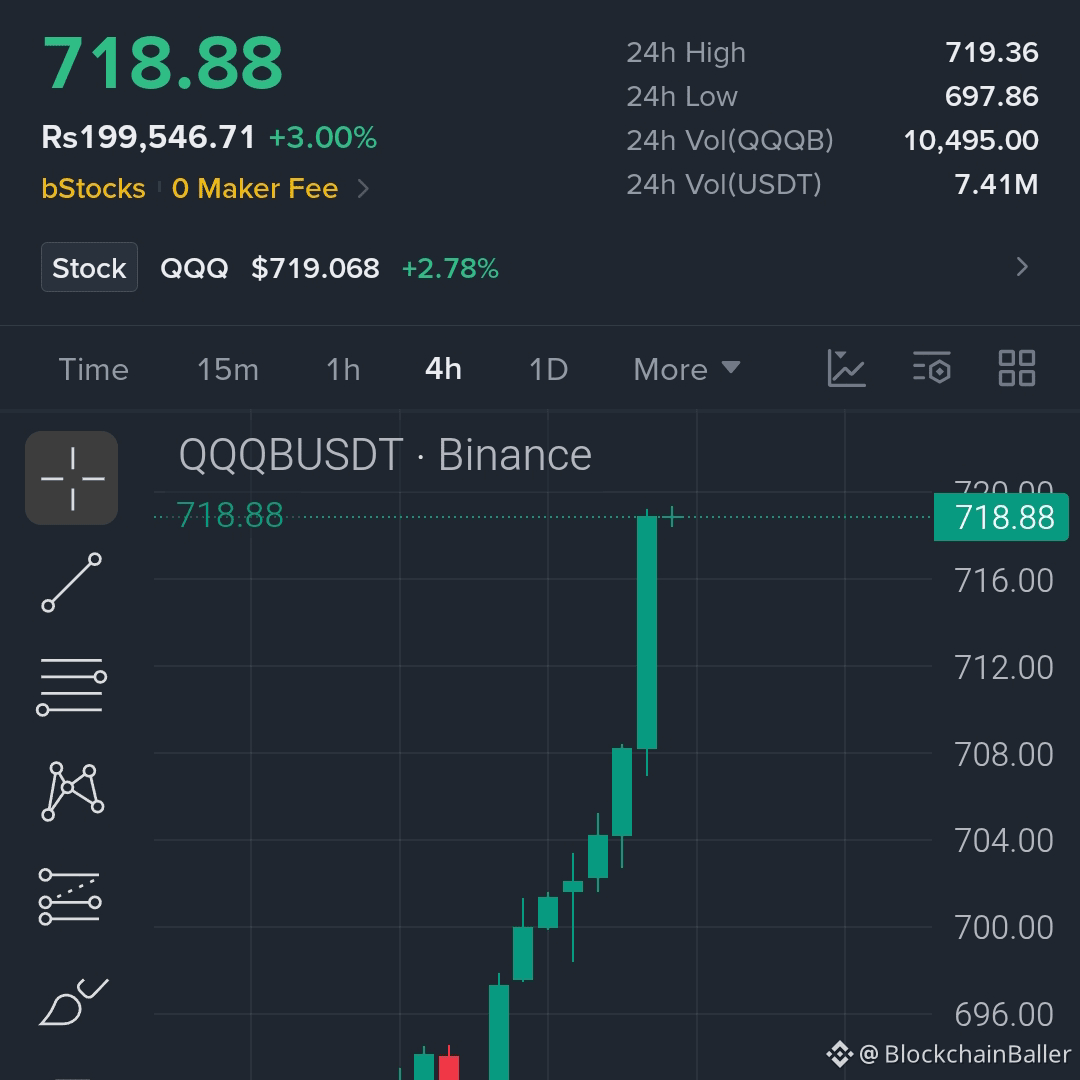Select the XABCD pattern tool

72,791
